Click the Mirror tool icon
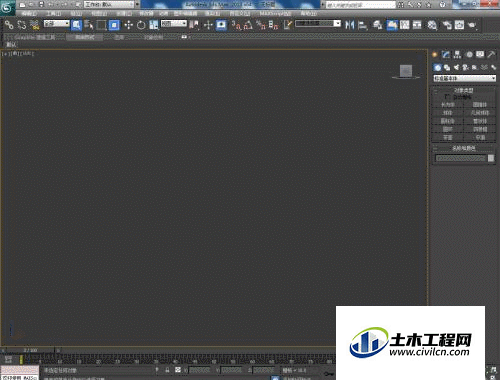 [350, 25]
